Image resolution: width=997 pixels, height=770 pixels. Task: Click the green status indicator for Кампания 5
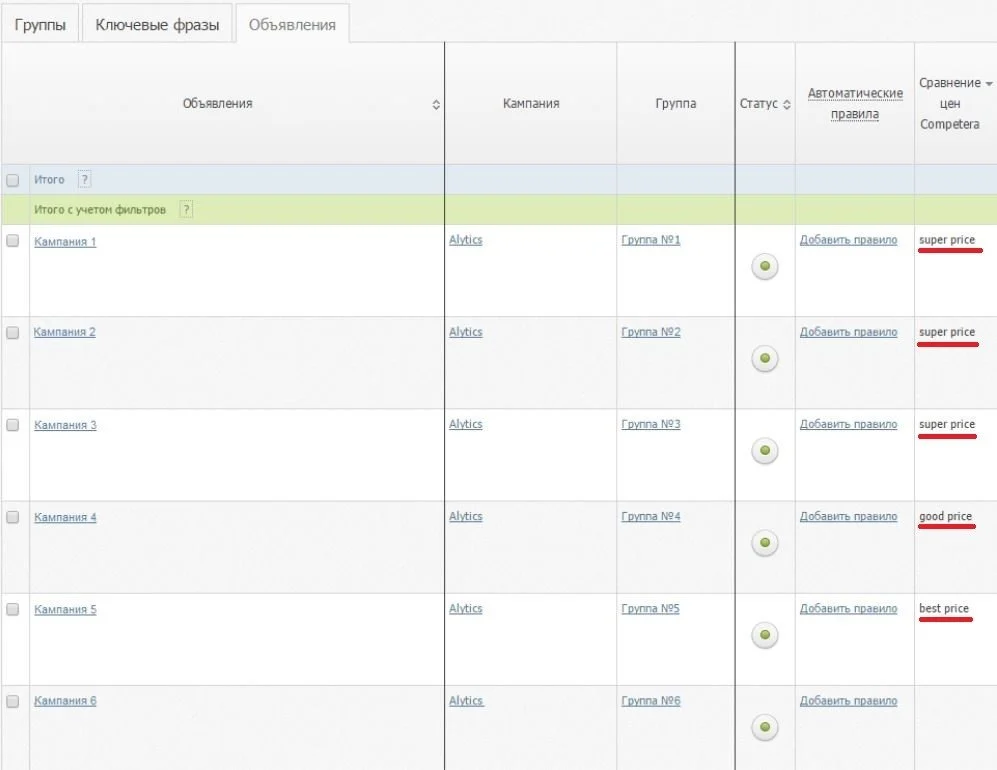point(765,635)
